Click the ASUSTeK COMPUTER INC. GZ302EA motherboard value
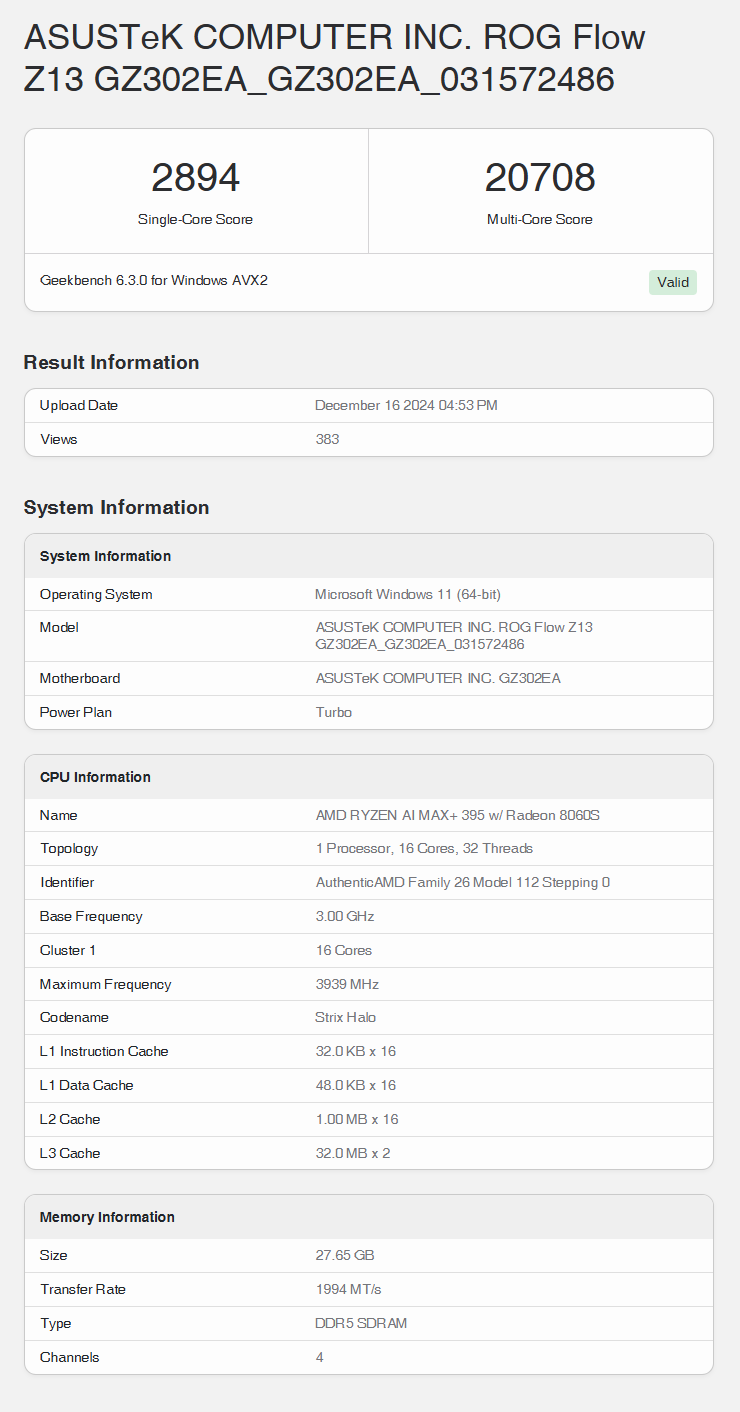Viewport: 740px width, 1412px height. click(x=438, y=678)
